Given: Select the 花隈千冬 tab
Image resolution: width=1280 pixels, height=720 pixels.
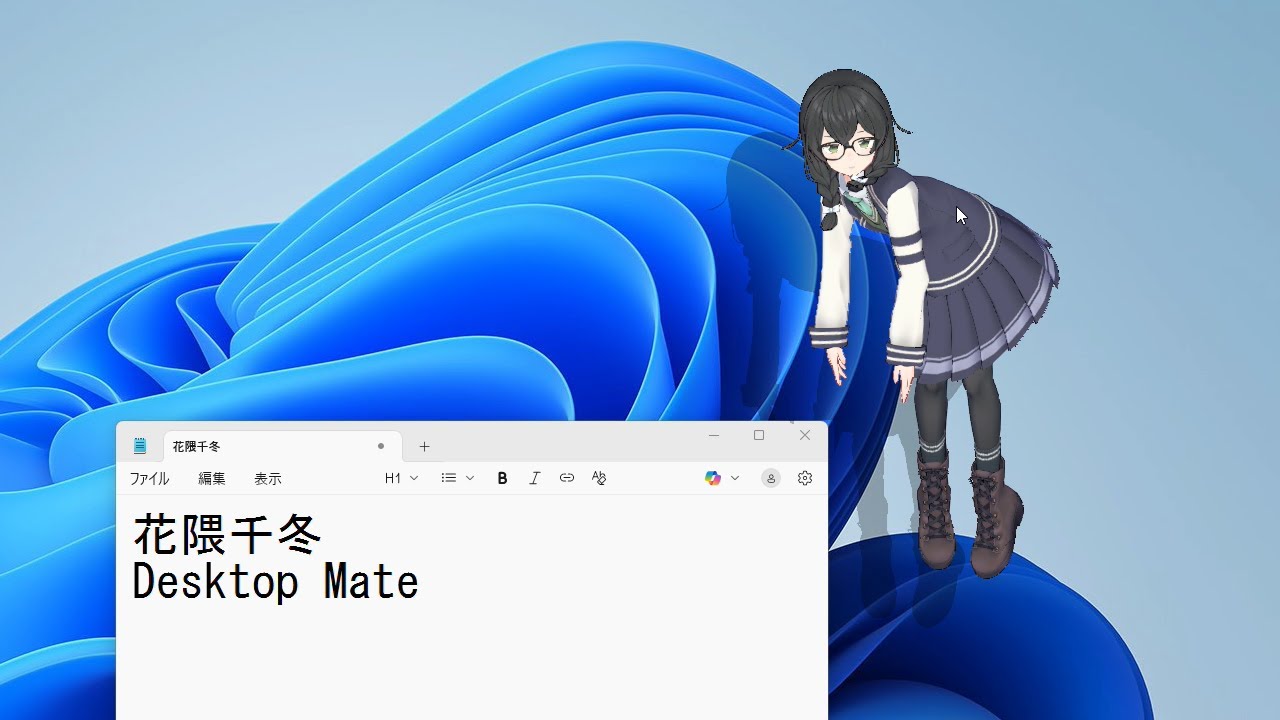Looking at the screenshot, I should pos(282,446).
